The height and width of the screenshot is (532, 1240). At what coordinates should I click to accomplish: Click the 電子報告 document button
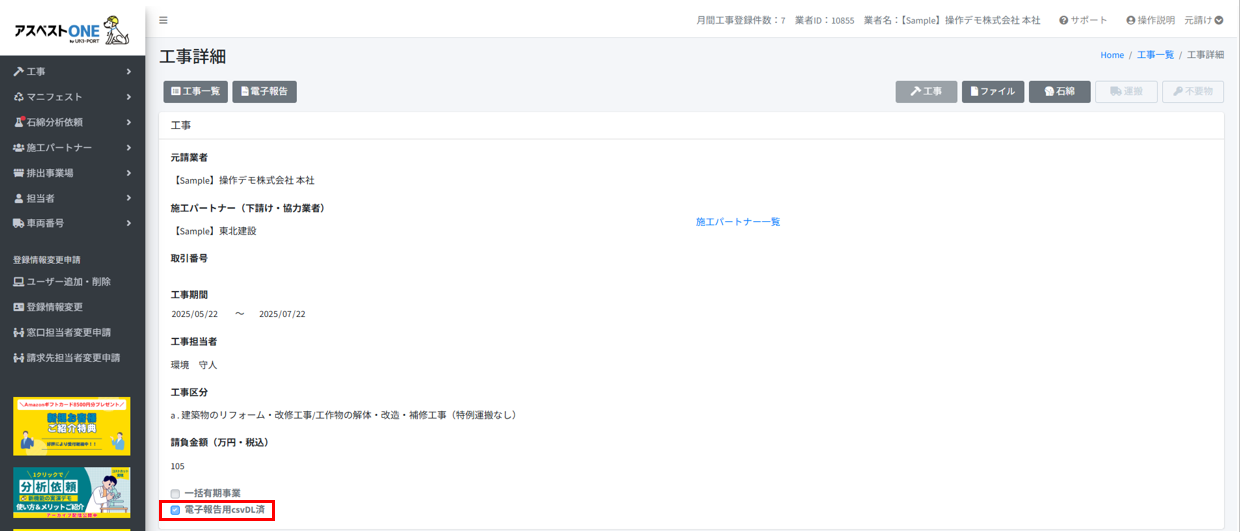[264, 92]
